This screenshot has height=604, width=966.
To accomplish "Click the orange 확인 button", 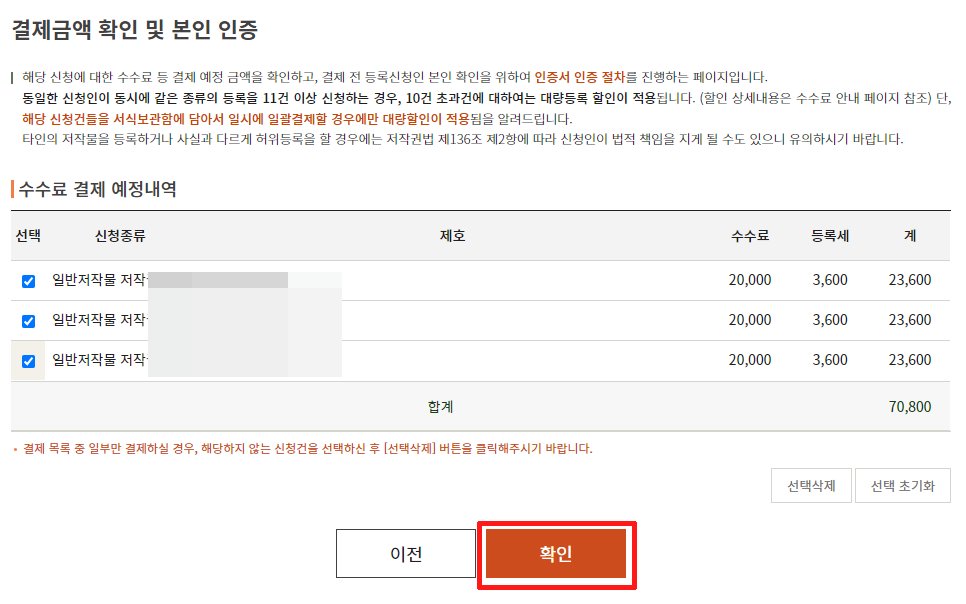I will 556,554.
